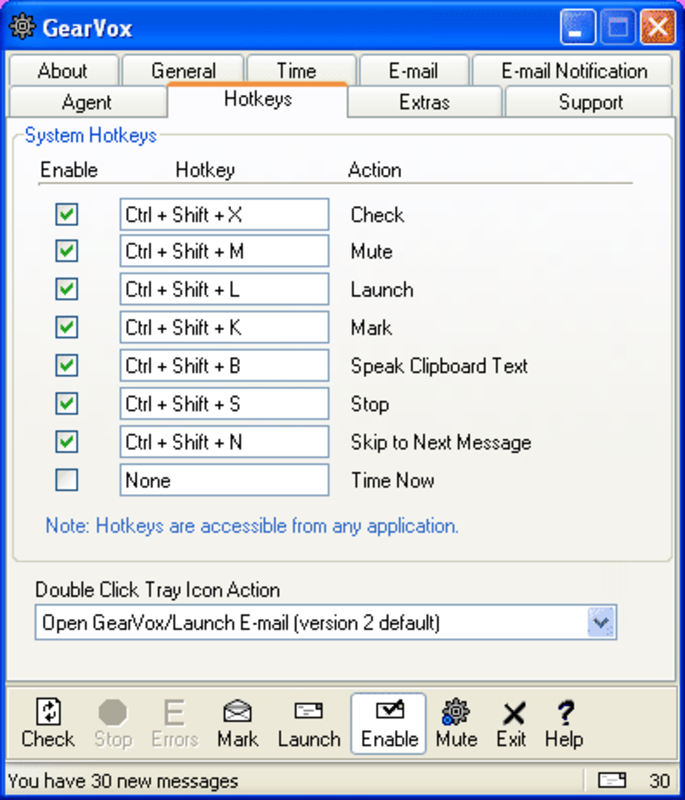Image resolution: width=685 pixels, height=800 pixels.
Task: Click the message count 30 in status bar
Action: click(659, 781)
